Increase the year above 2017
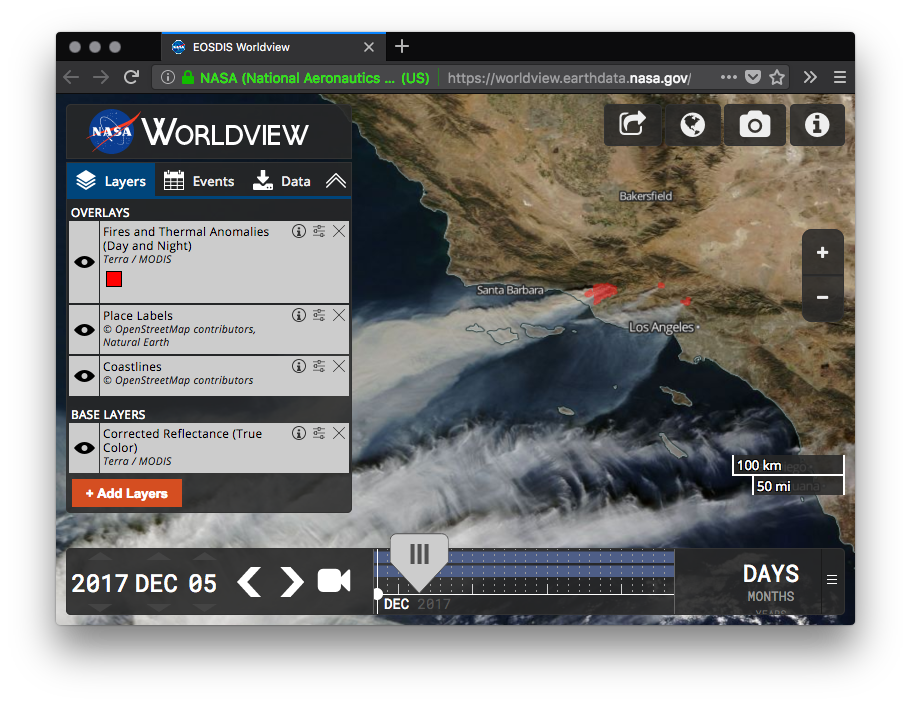 tap(100, 557)
